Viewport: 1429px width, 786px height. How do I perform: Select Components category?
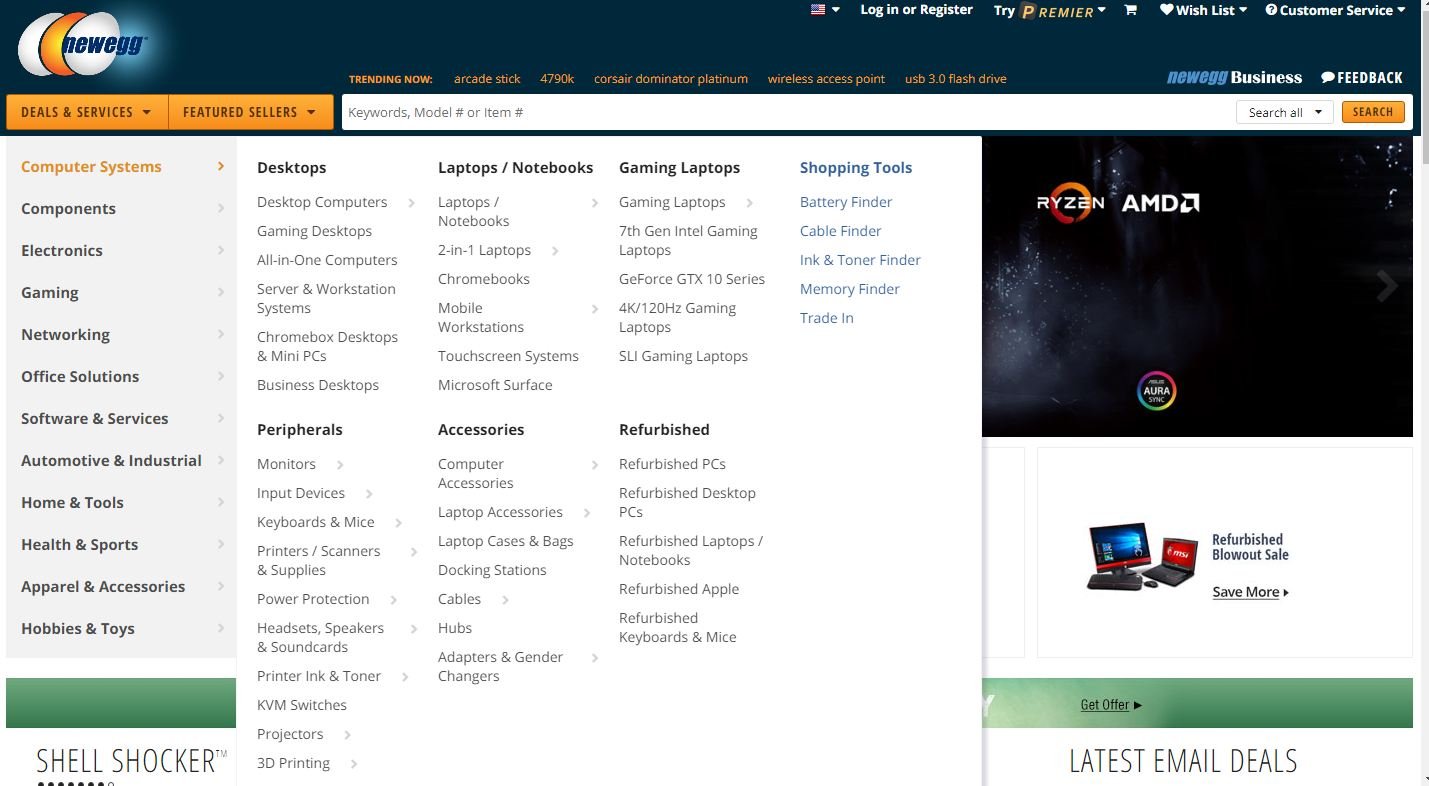click(121, 209)
